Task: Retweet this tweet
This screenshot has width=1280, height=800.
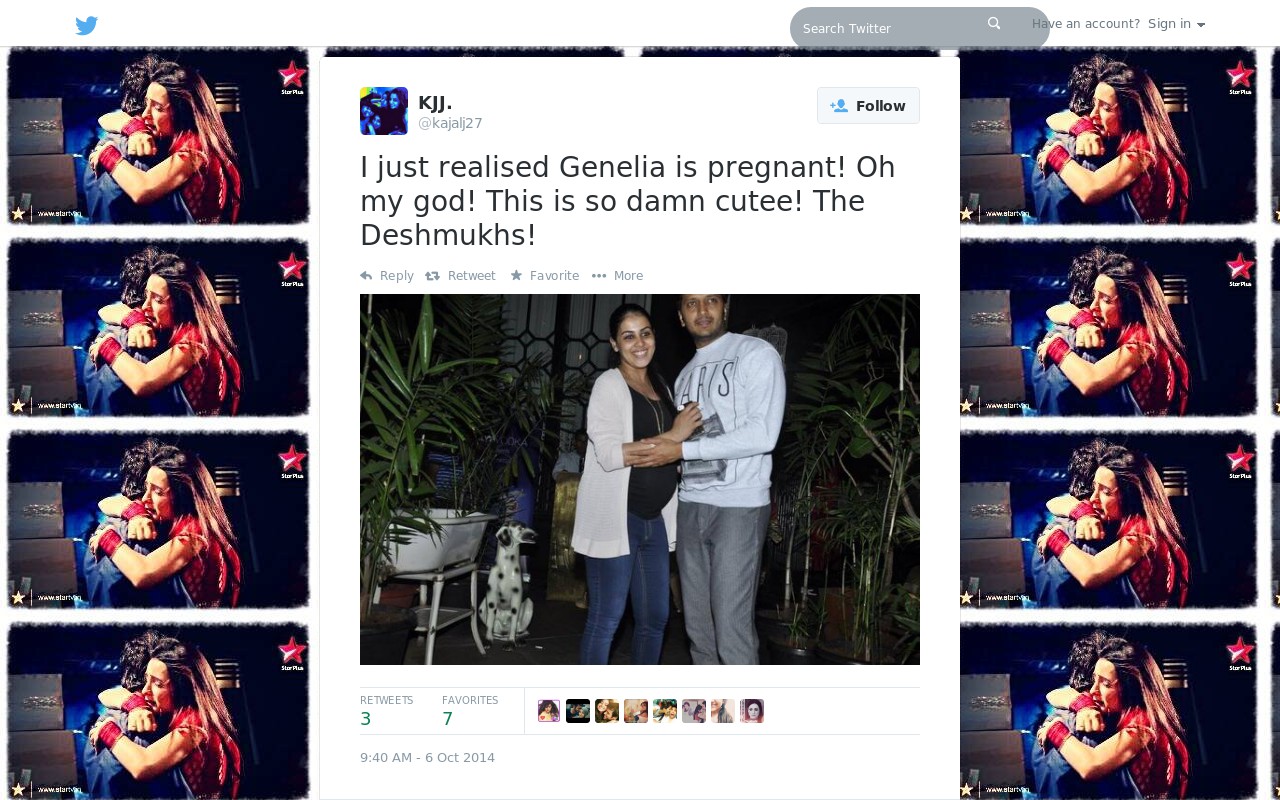Action: click(x=460, y=276)
